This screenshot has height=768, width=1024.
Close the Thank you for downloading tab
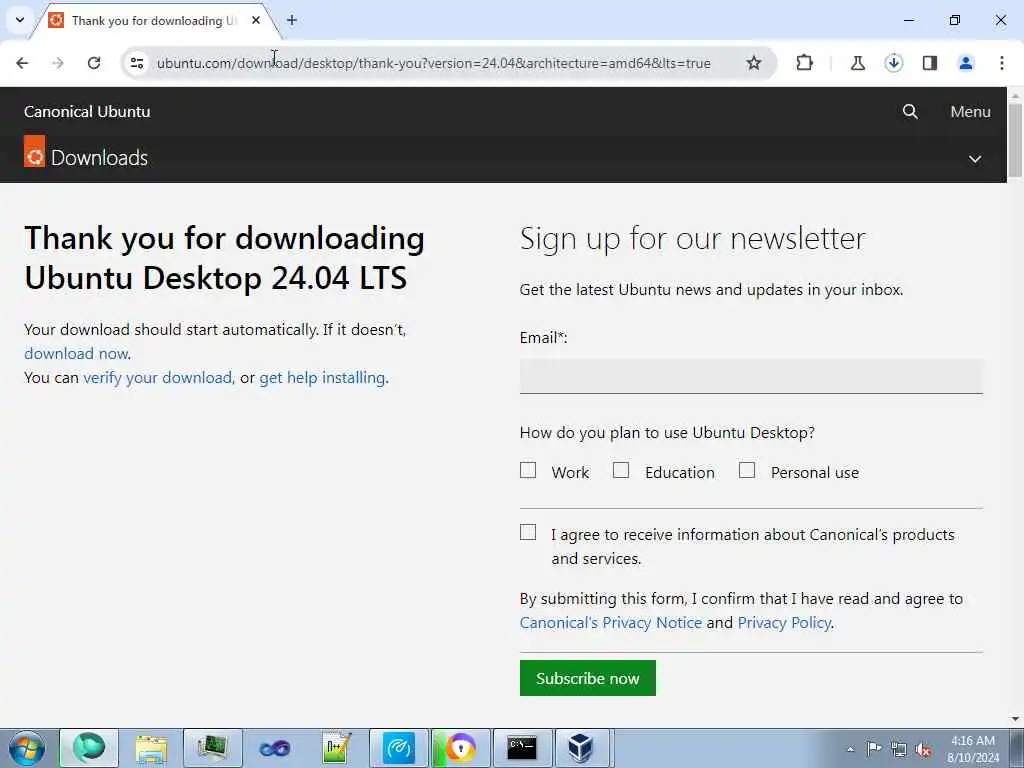256,20
